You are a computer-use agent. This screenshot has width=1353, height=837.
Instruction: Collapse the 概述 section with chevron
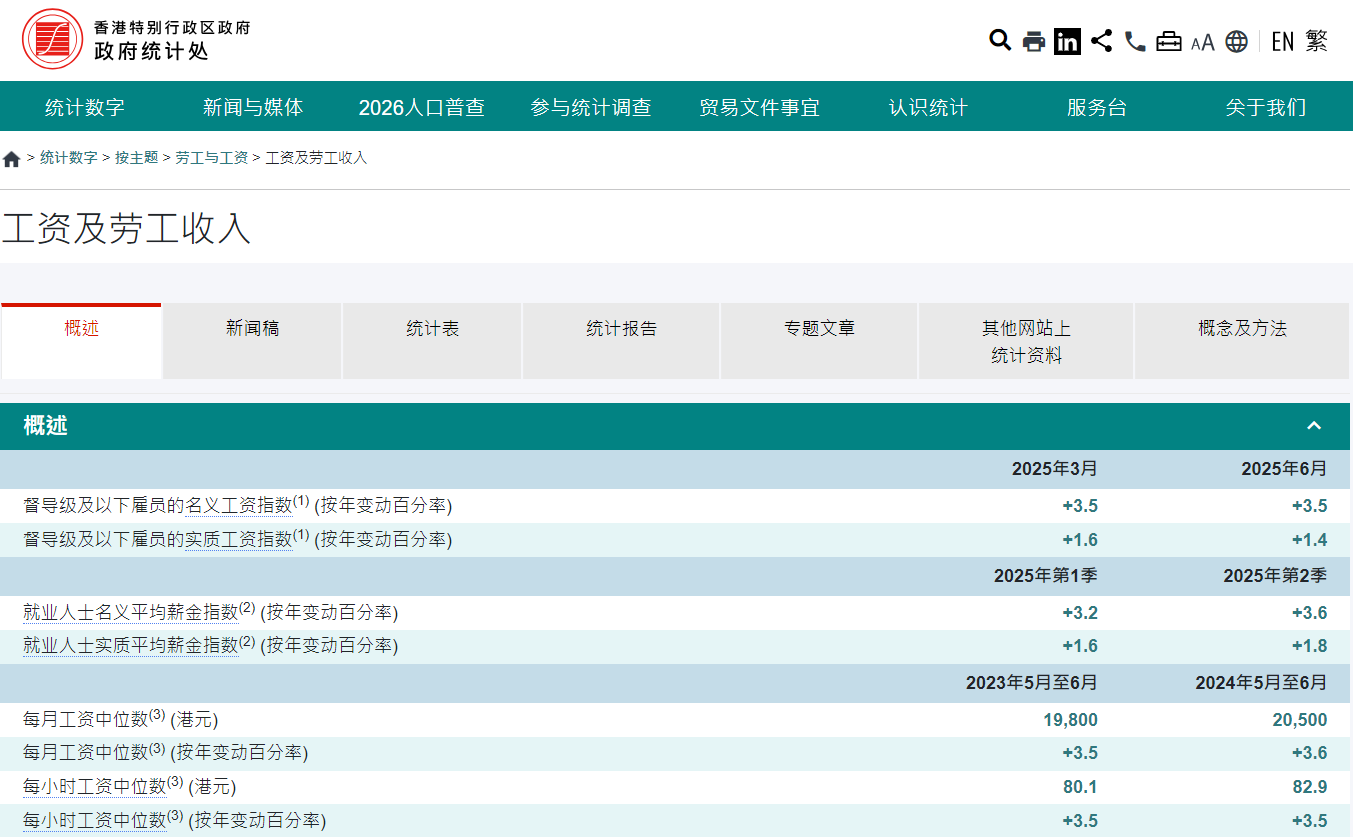tap(1313, 426)
